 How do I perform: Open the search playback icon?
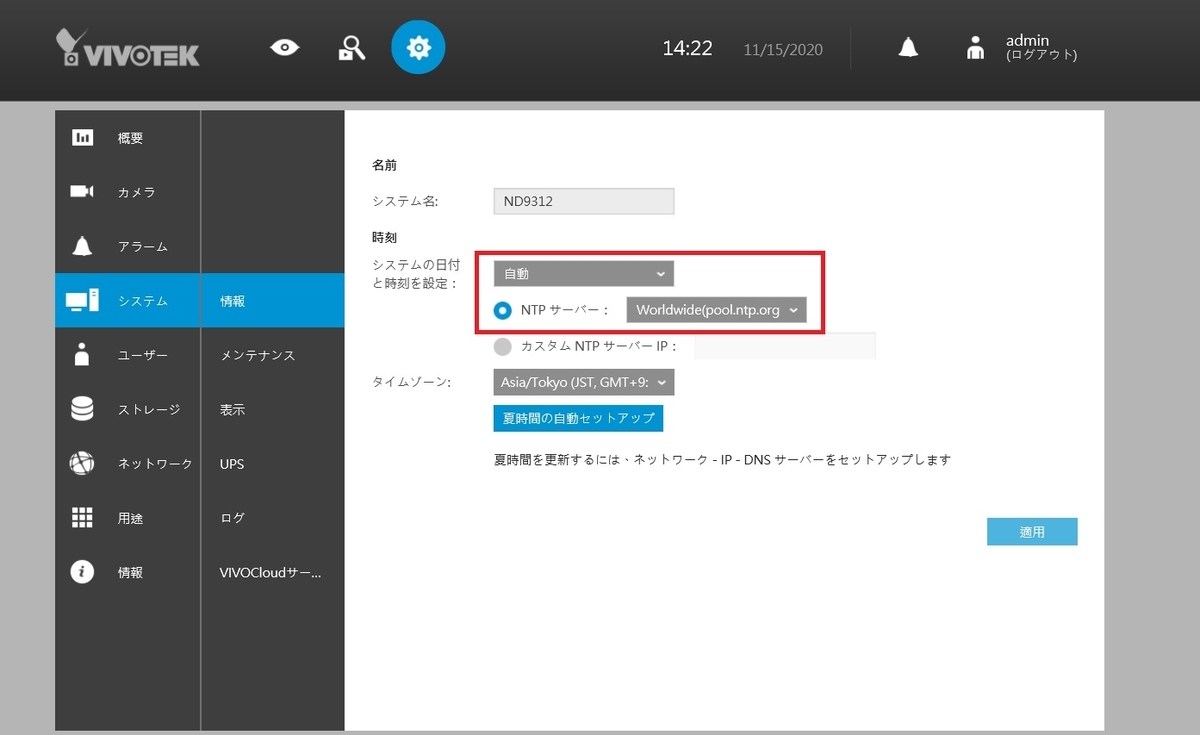point(352,47)
